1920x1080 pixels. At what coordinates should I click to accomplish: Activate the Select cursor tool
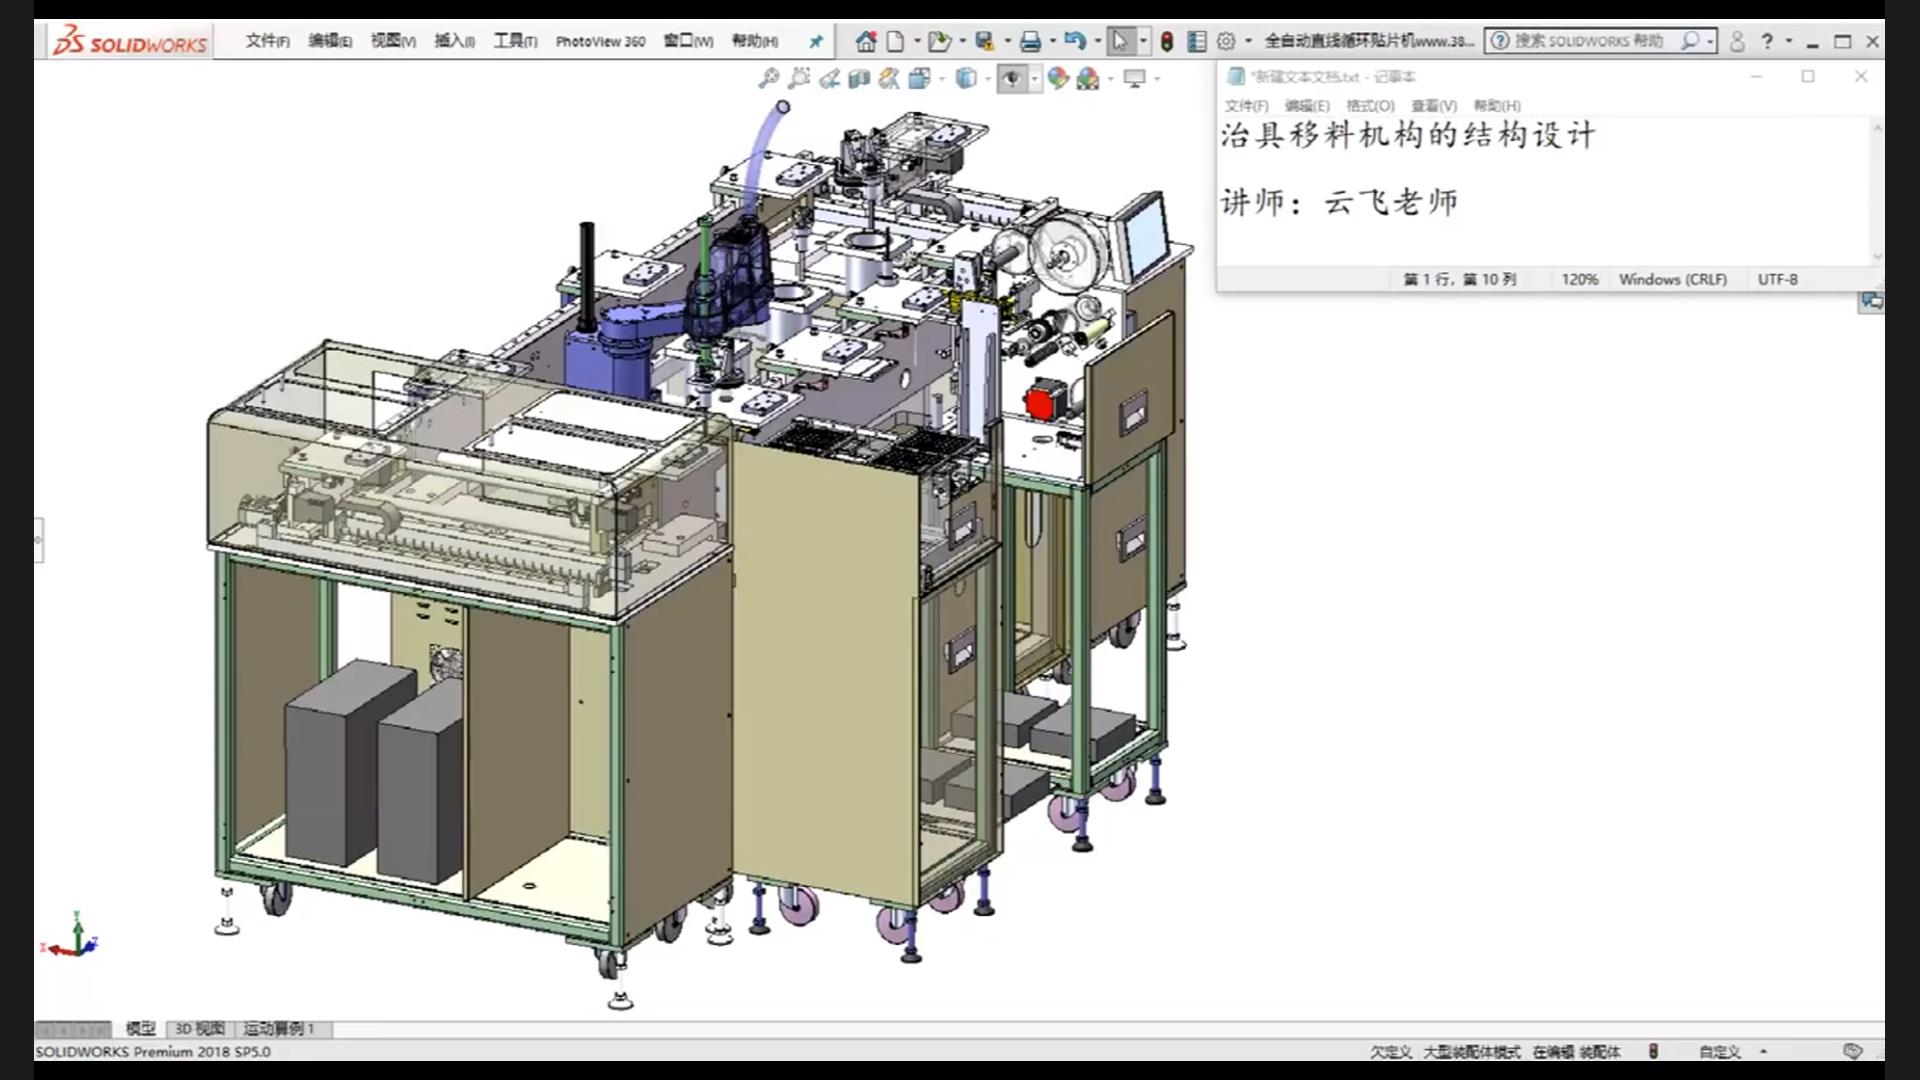[x=1120, y=41]
